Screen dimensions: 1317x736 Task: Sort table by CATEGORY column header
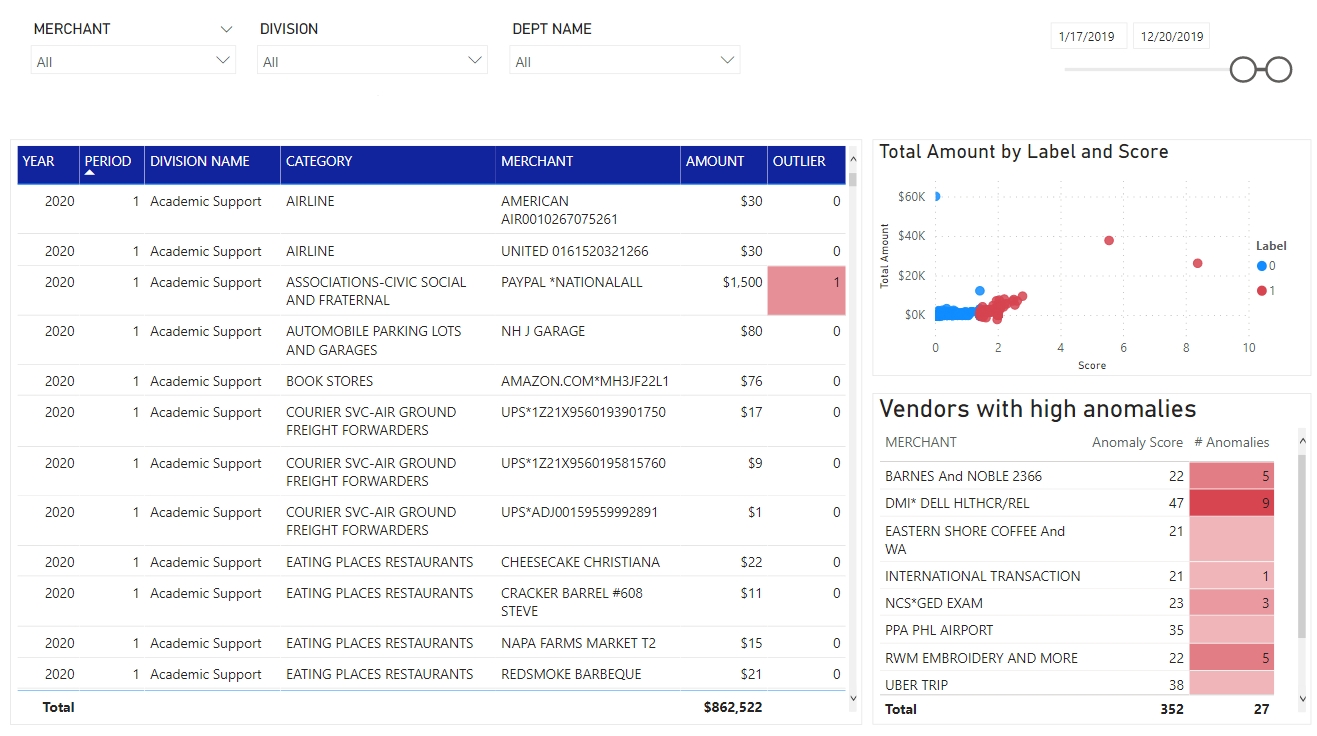point(319,161)
